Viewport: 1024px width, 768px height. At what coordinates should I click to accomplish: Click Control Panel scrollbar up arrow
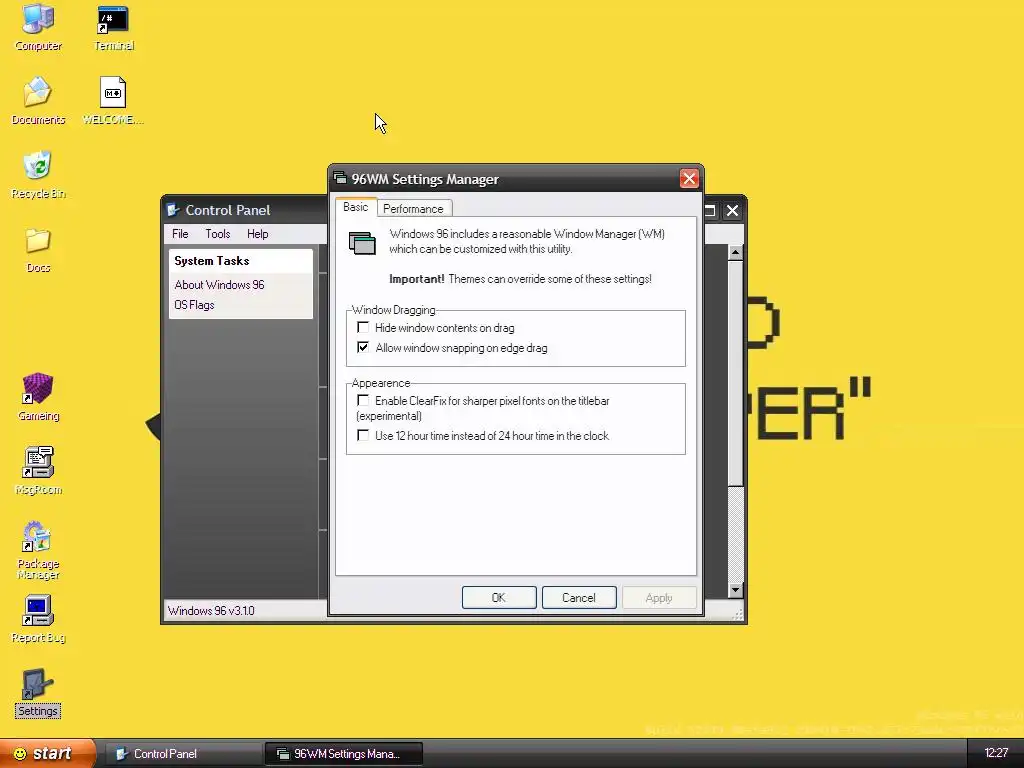(735, 253)
